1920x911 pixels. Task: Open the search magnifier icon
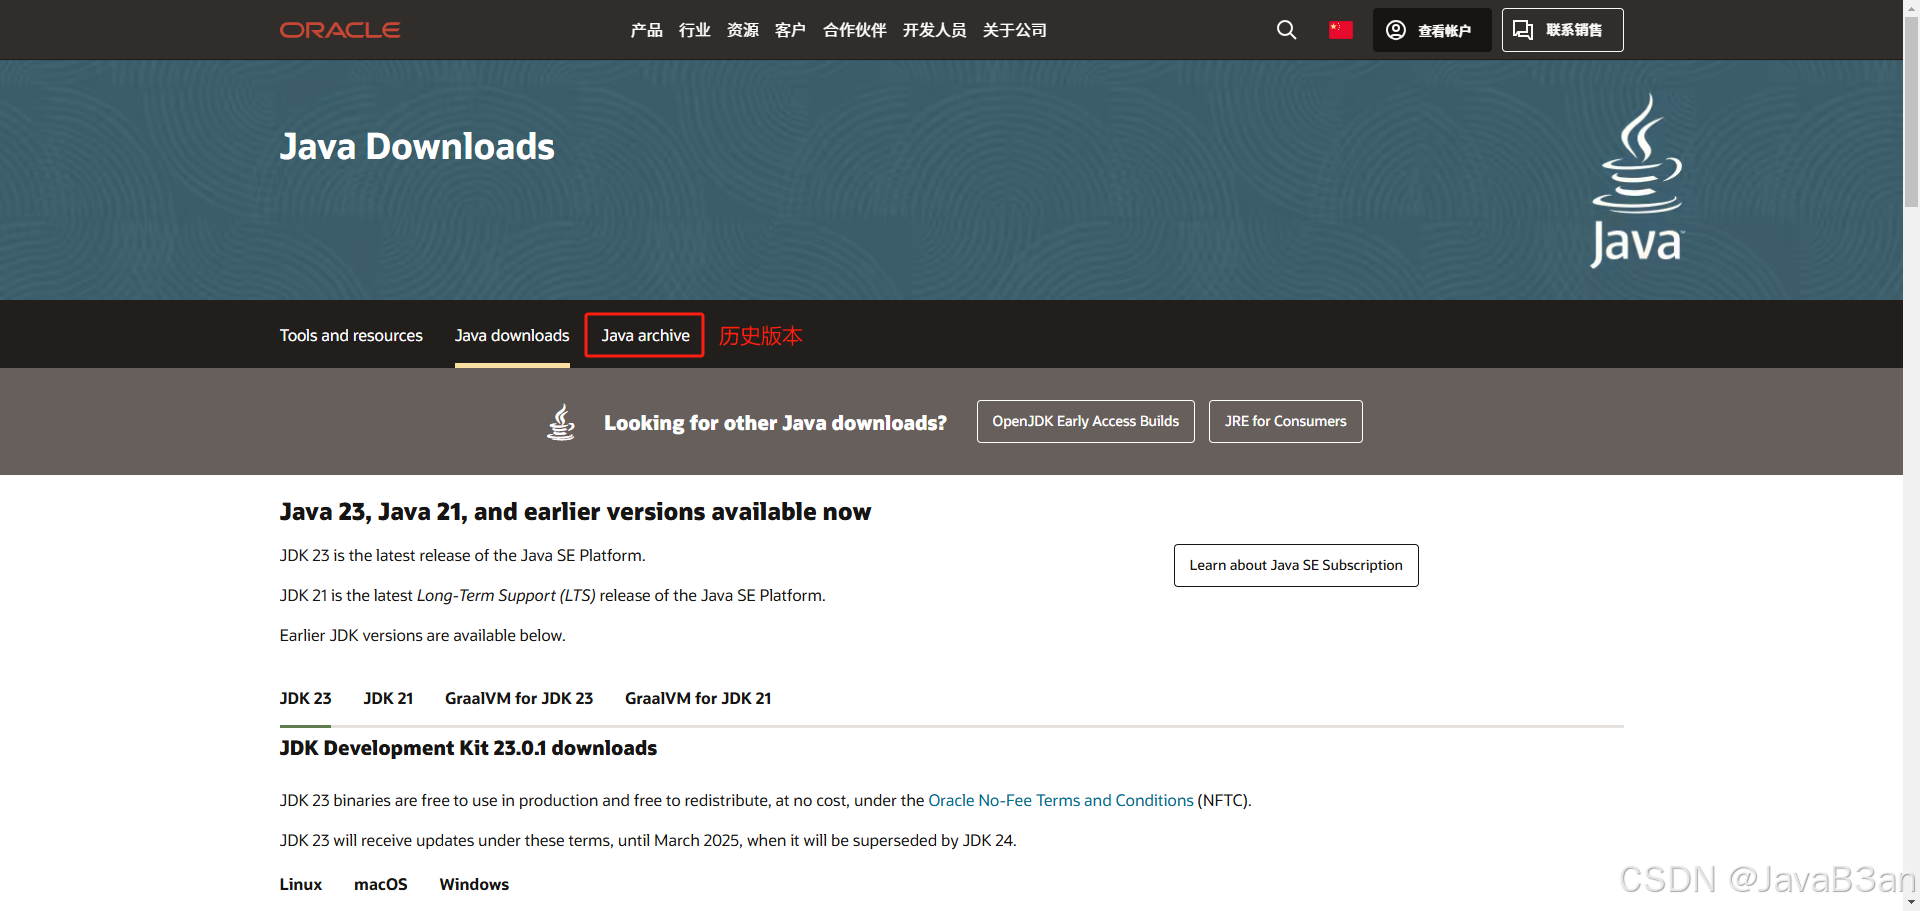[1286, 30]
